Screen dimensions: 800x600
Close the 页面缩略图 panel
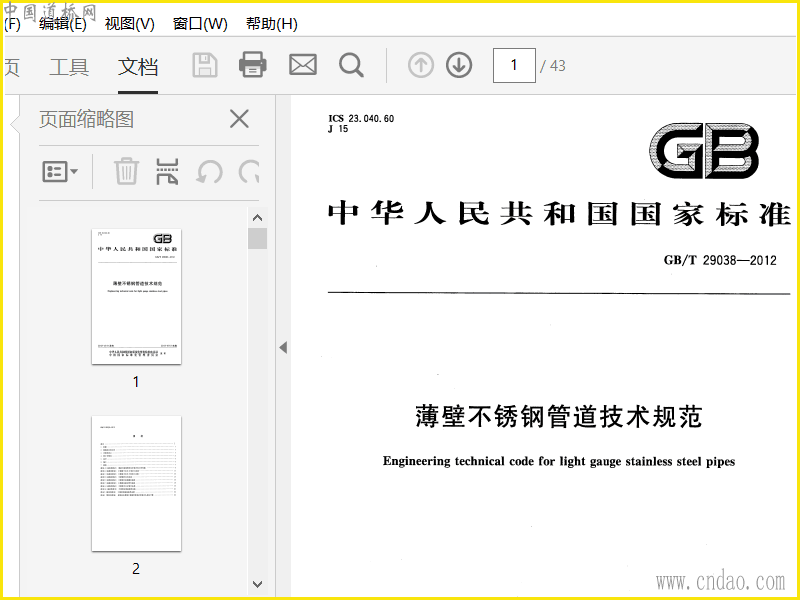[x=239, y=119]
